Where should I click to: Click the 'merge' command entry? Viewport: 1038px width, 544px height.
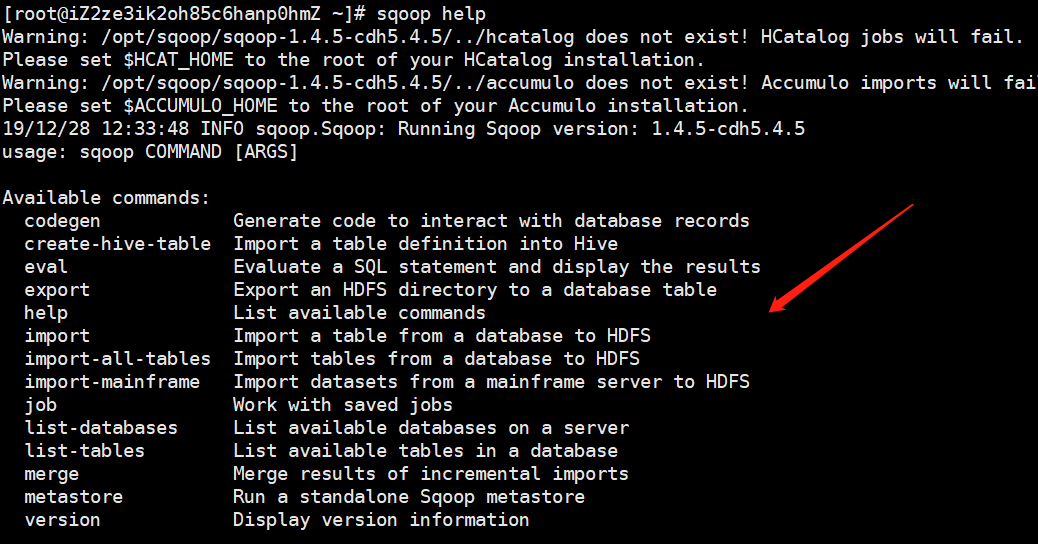coord(52,475)
